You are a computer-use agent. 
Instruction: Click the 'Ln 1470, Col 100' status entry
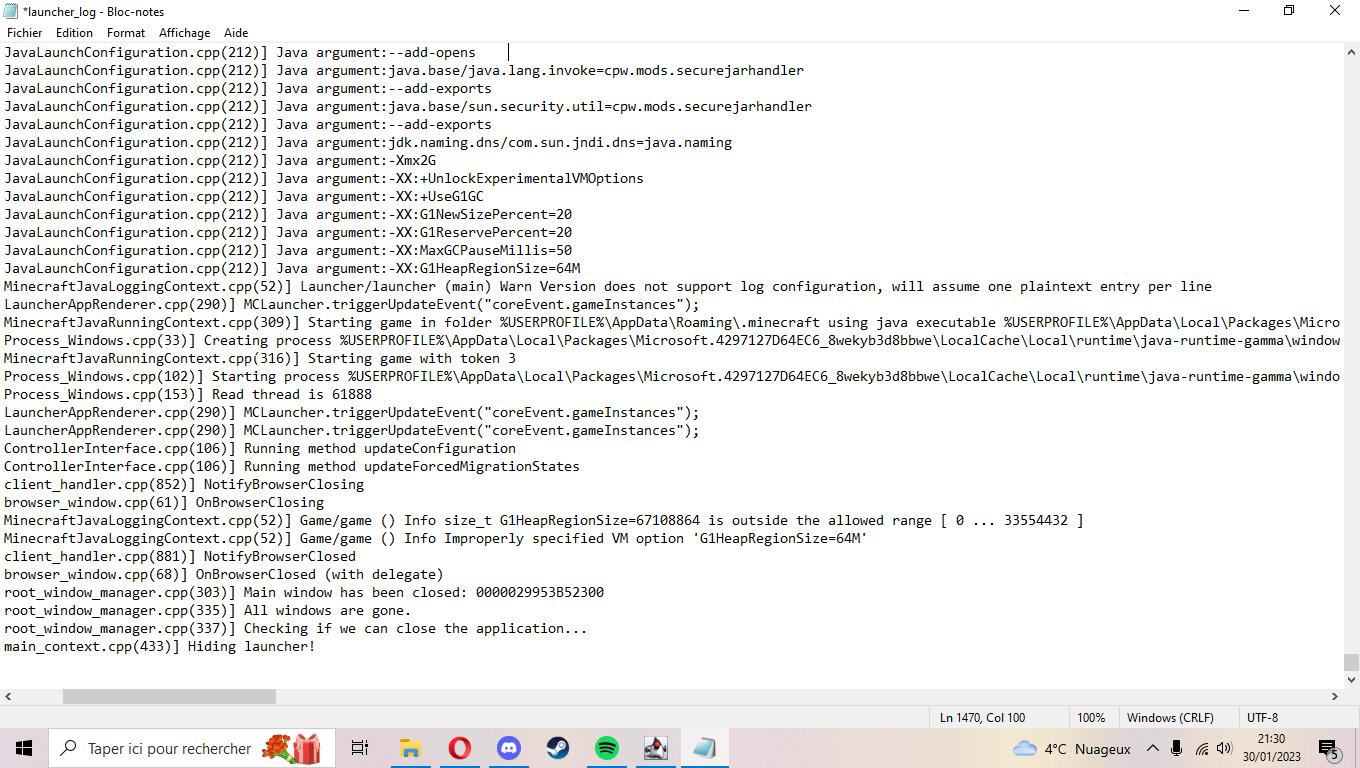(982, 717)
